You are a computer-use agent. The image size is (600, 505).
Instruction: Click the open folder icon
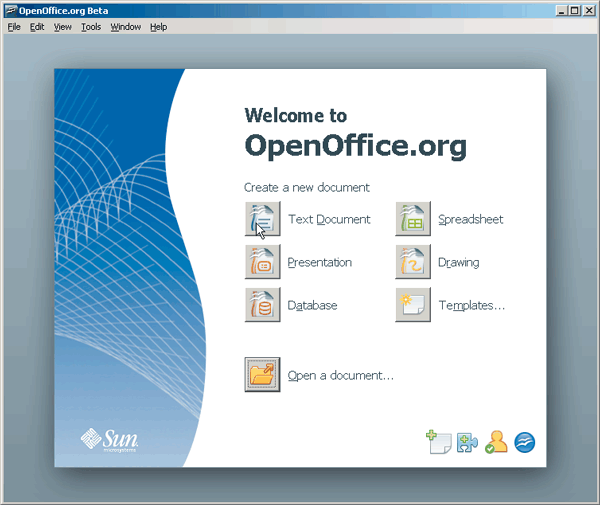[x=262, y=375]
